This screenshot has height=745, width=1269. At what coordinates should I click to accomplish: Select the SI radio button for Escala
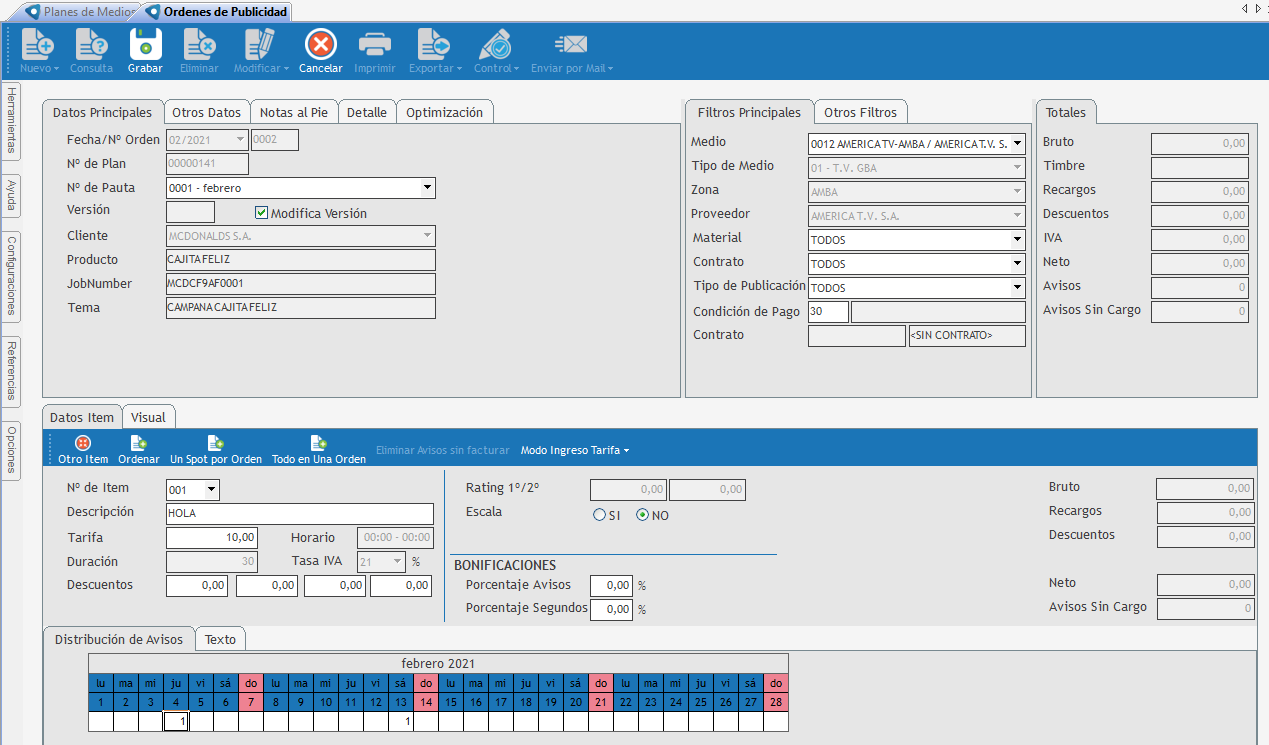point(599,515)
